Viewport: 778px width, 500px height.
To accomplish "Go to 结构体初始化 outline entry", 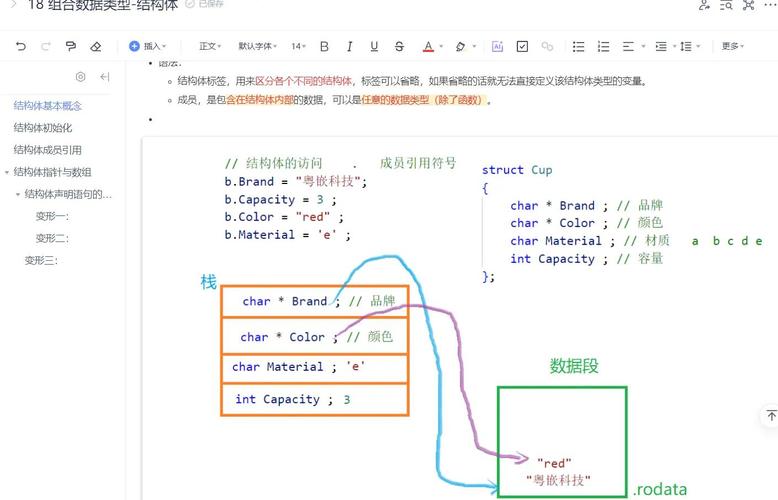I will click(x=43, y=127).
